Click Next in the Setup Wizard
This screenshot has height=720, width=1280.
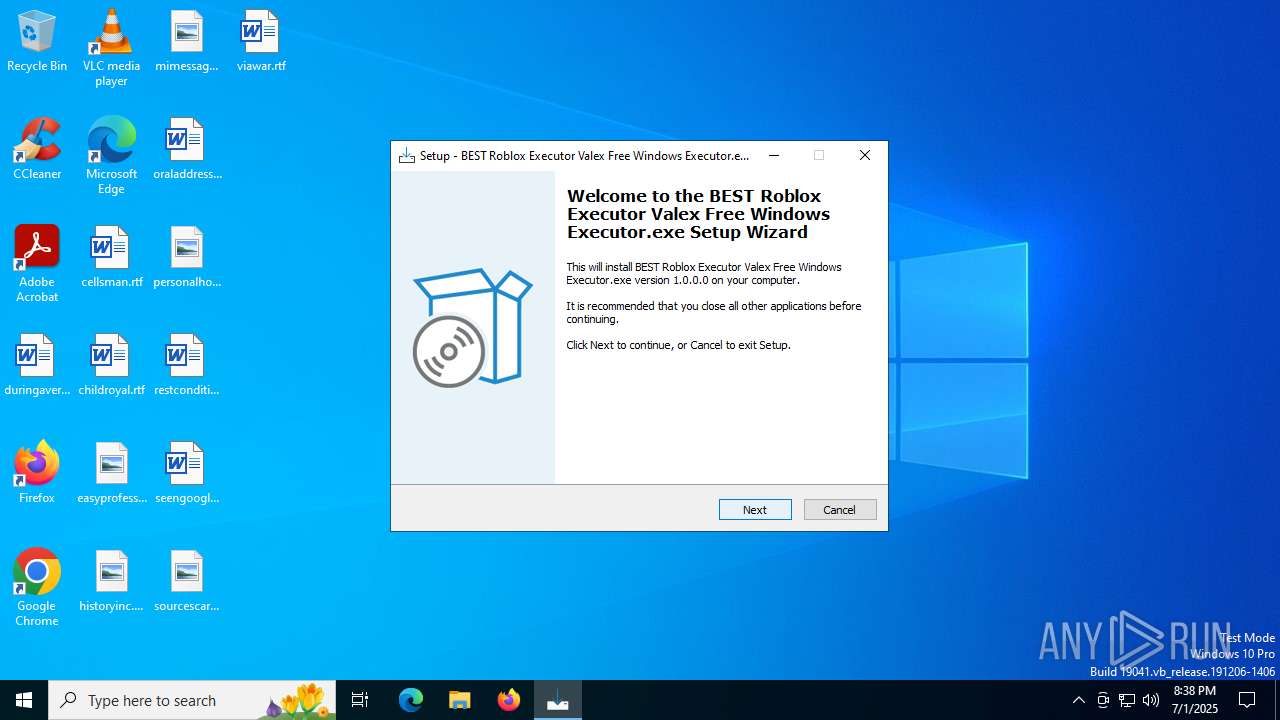[x=755, y=509]
